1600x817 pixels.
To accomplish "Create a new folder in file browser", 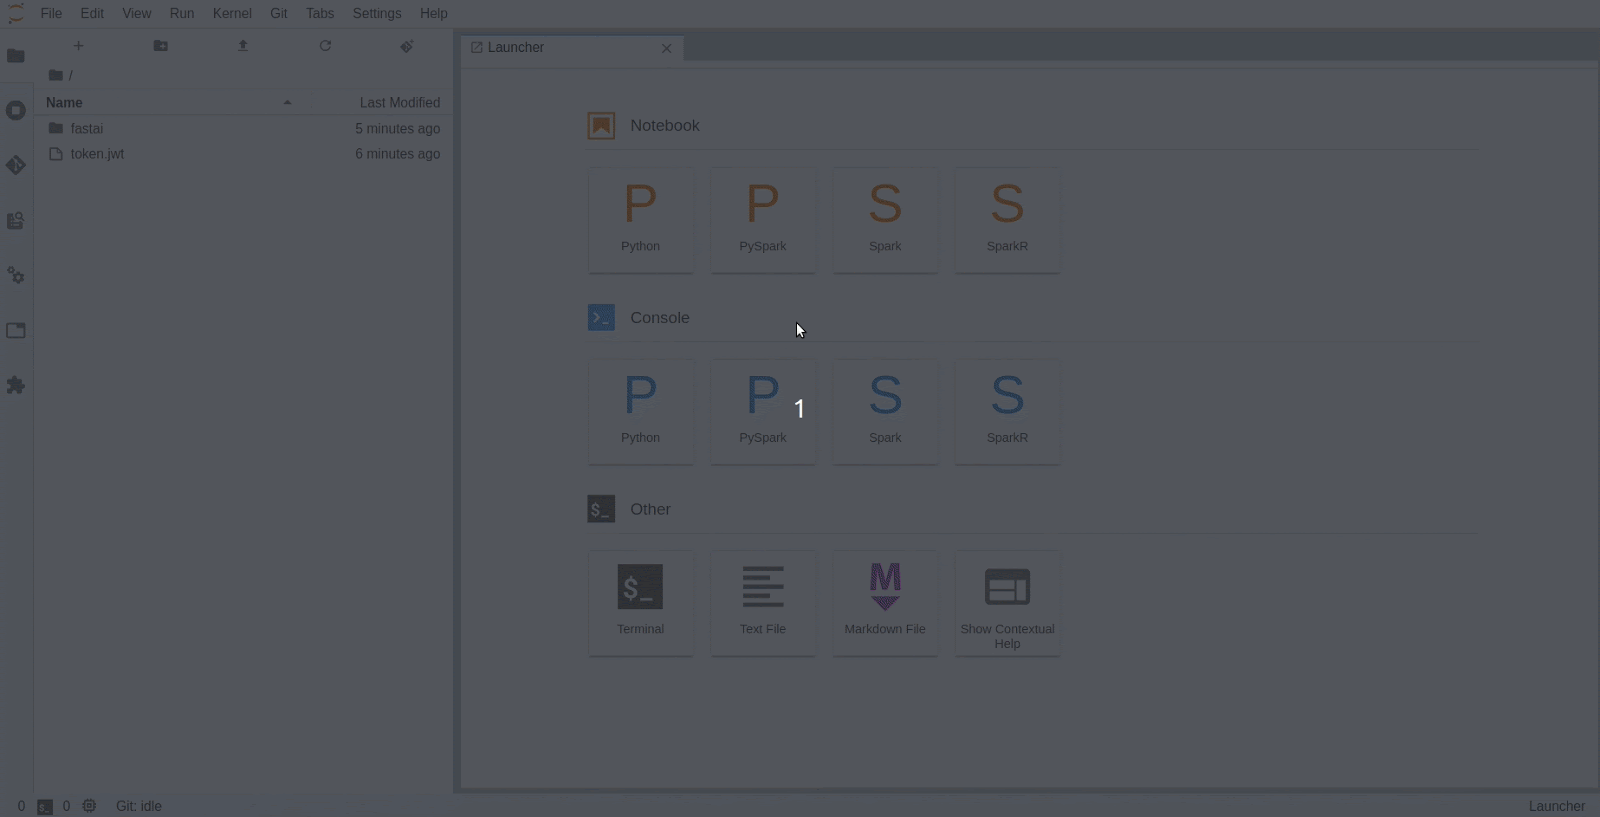I will (x=161, y=46).
